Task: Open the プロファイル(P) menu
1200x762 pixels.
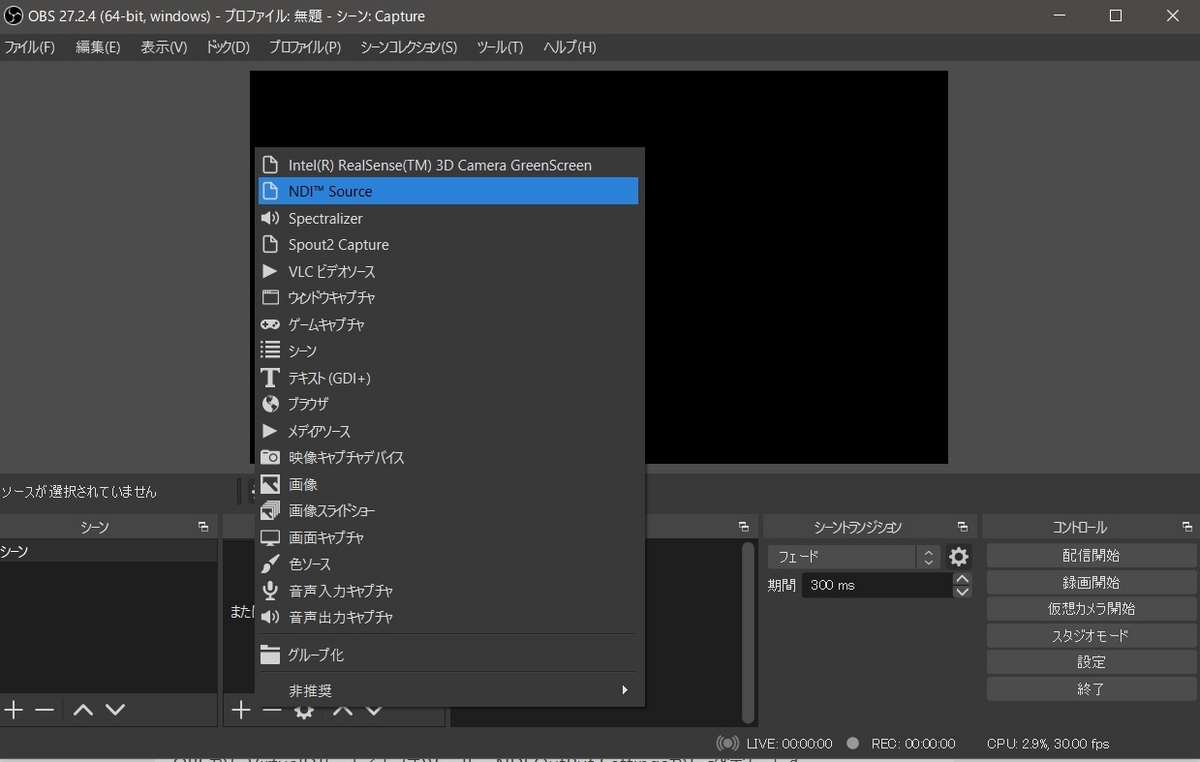Action: pos(305,47)
